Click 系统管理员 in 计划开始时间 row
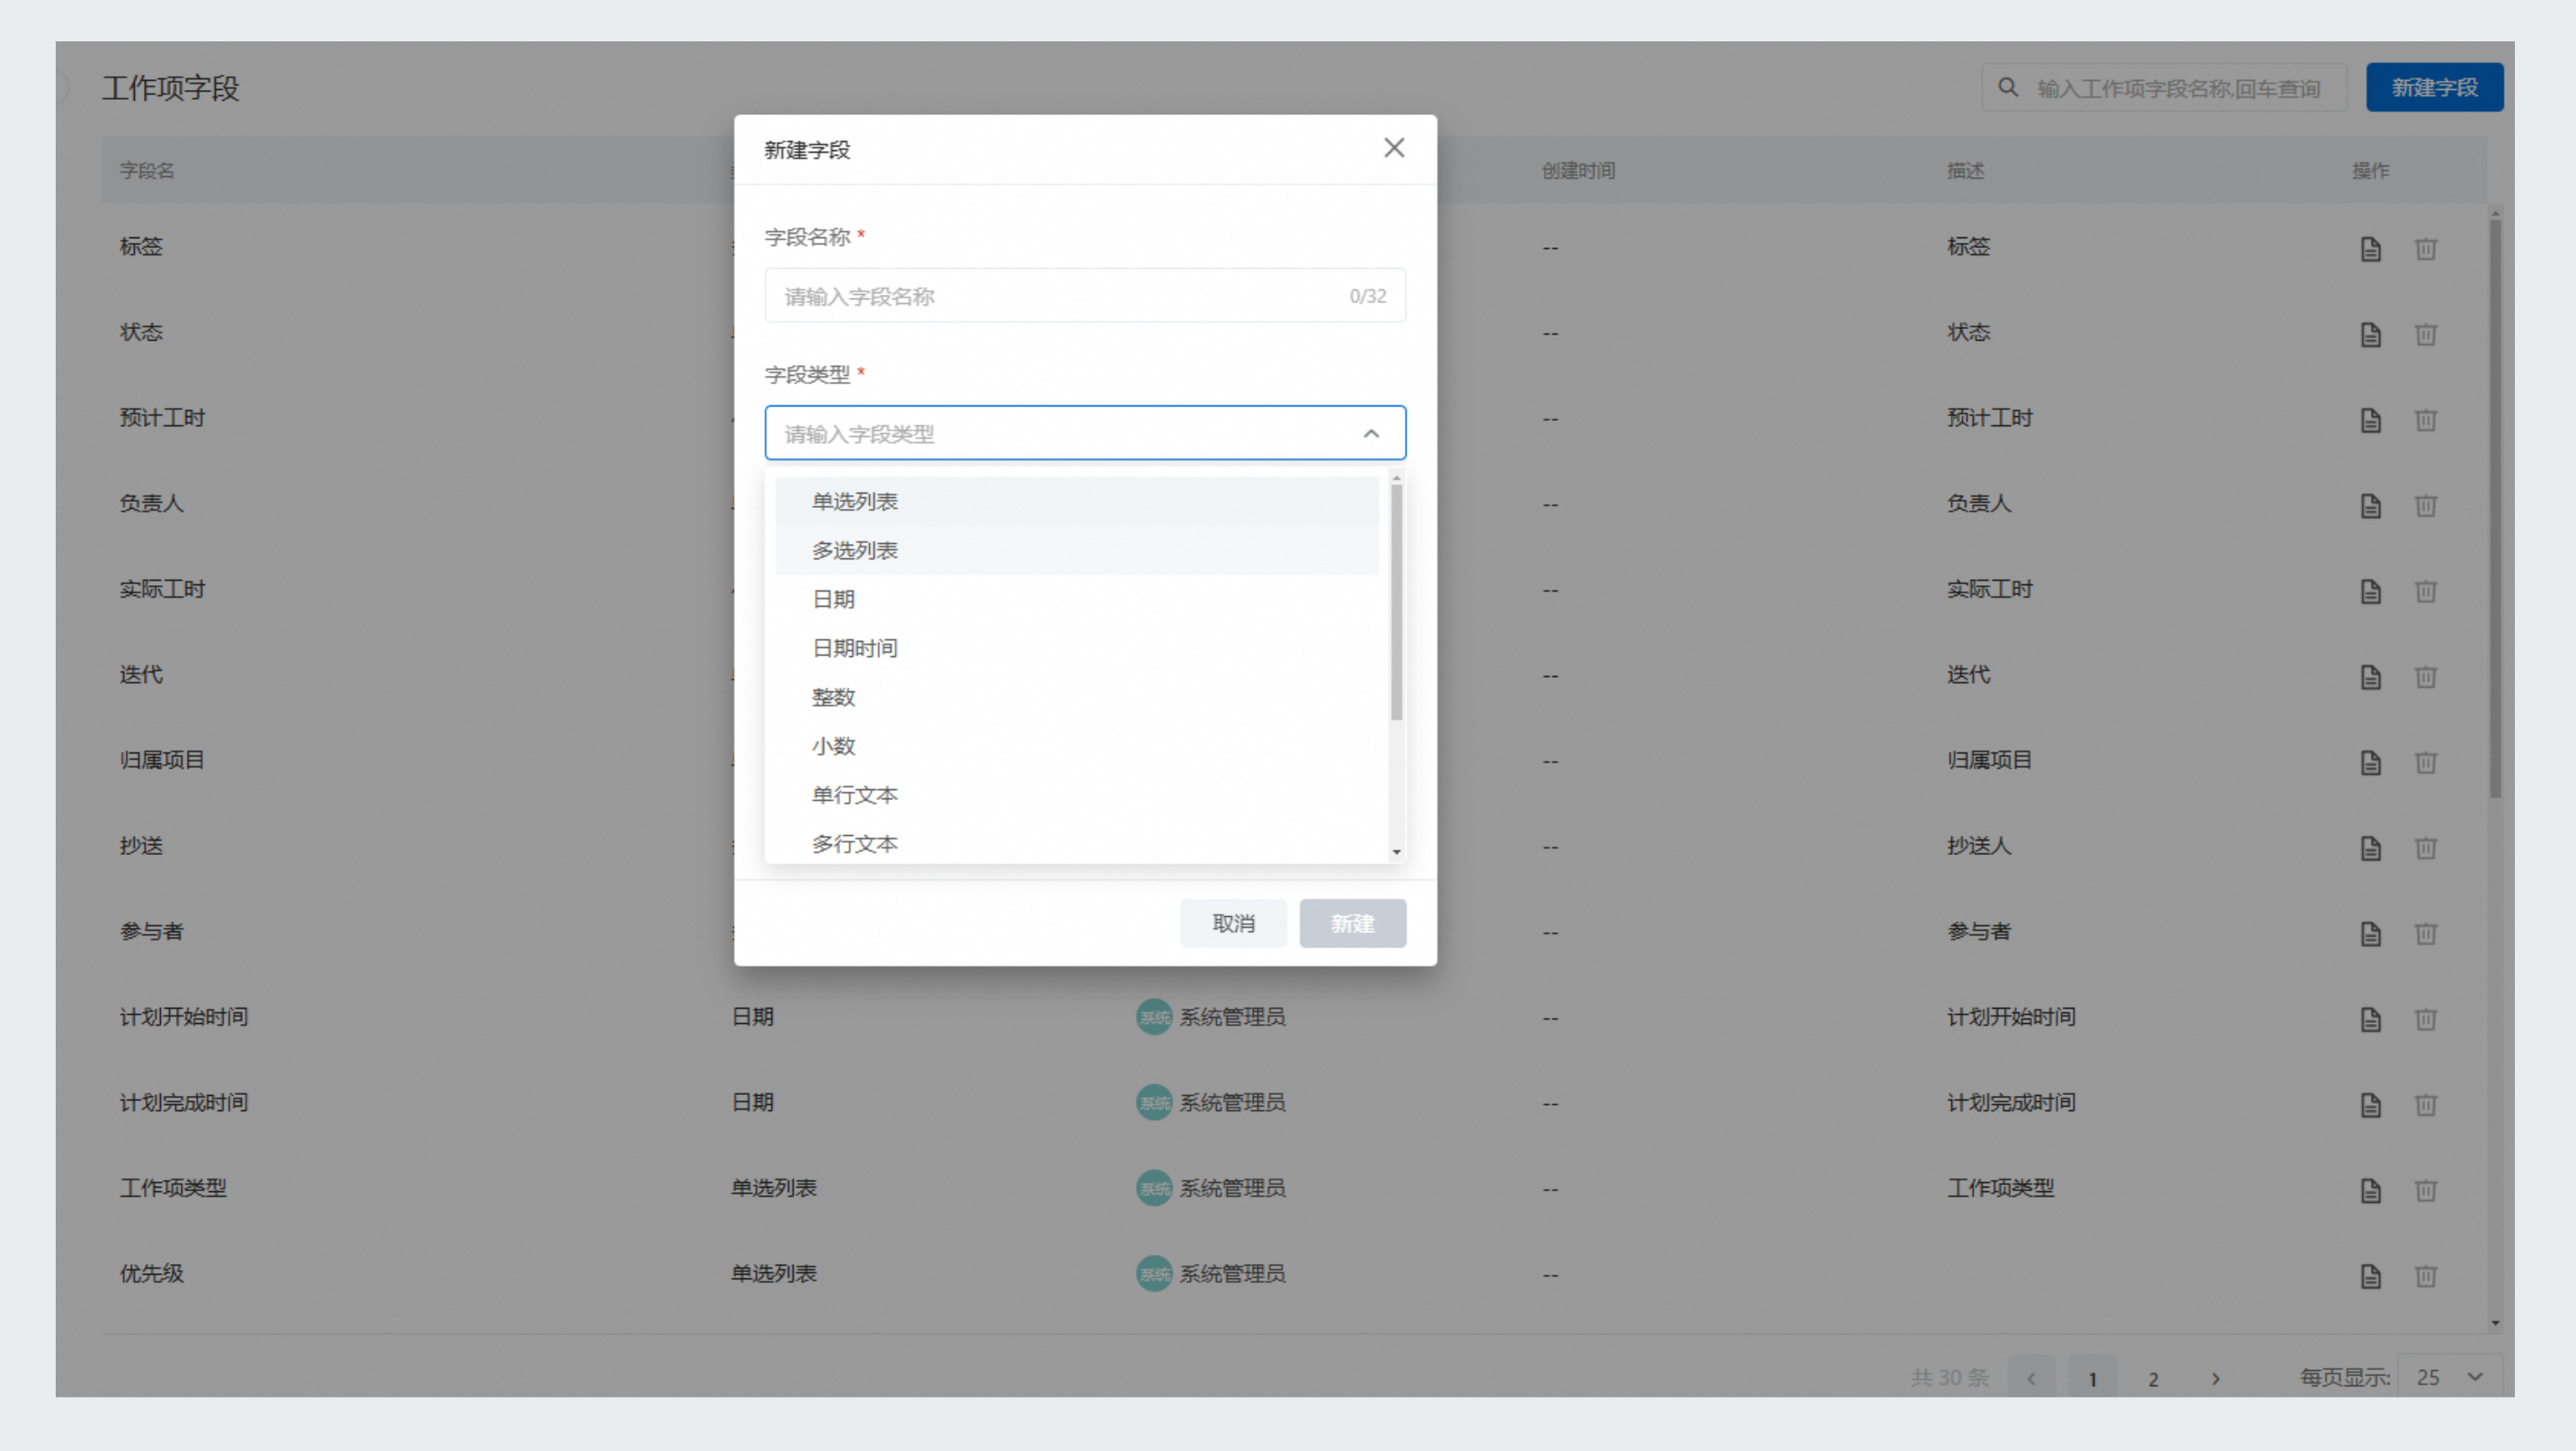Screen dimensions: 2576x1451 coord(1232,1018)
